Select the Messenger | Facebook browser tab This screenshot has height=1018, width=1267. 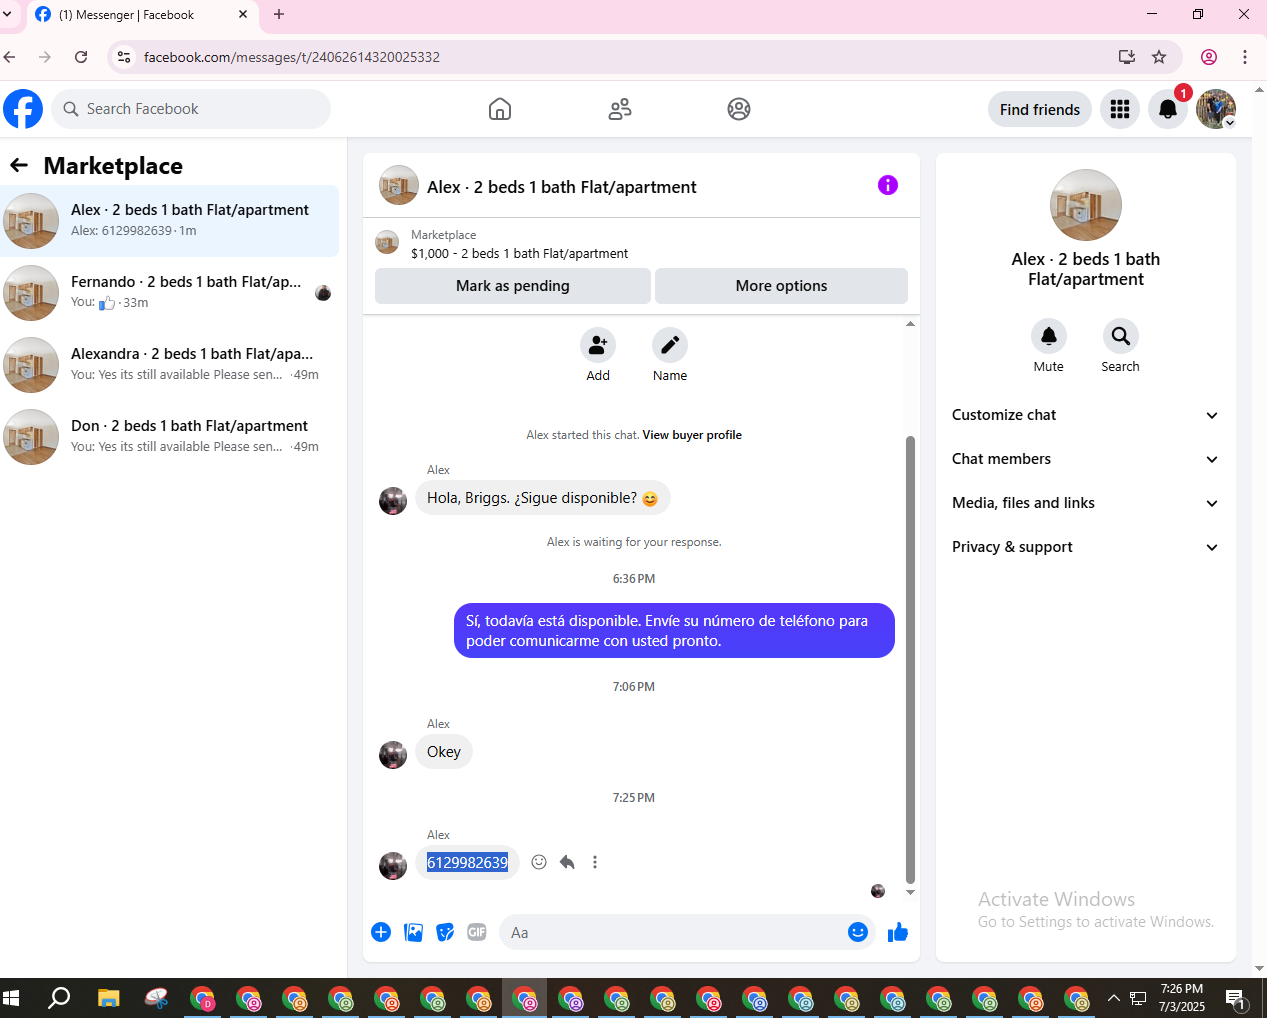point(140,15)
